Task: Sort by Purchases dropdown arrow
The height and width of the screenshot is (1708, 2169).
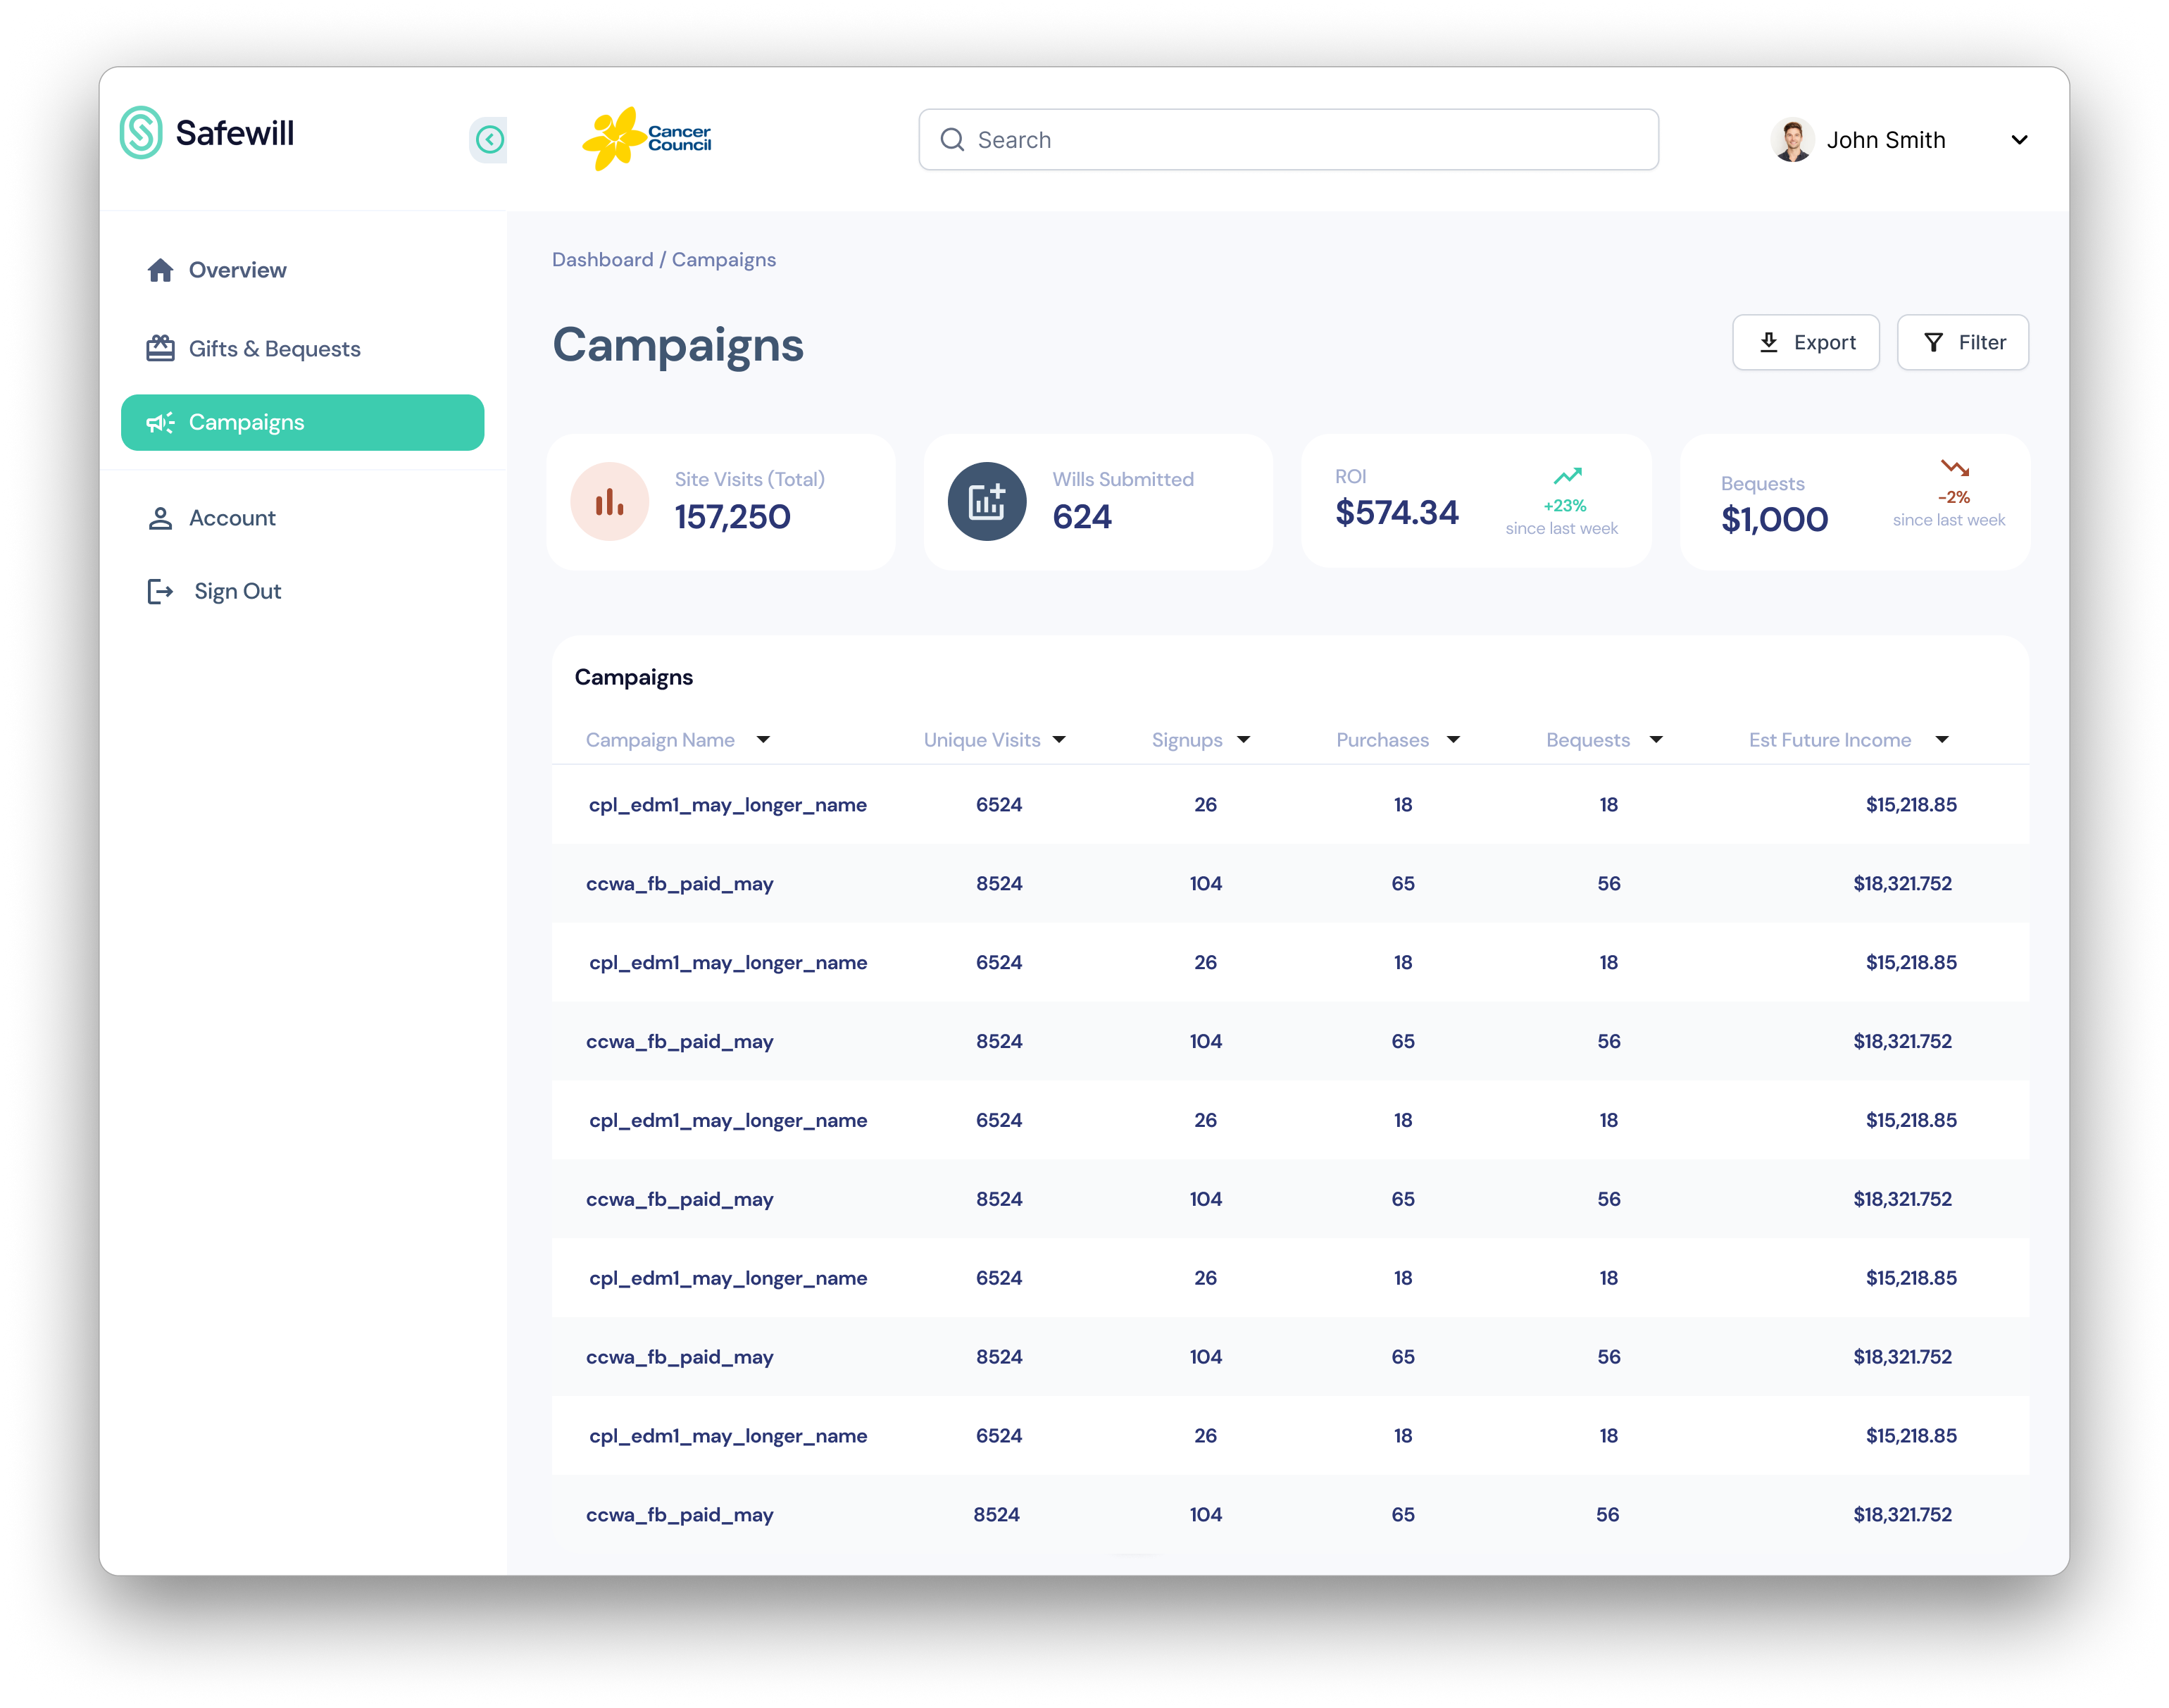Action: [1453, 739]
